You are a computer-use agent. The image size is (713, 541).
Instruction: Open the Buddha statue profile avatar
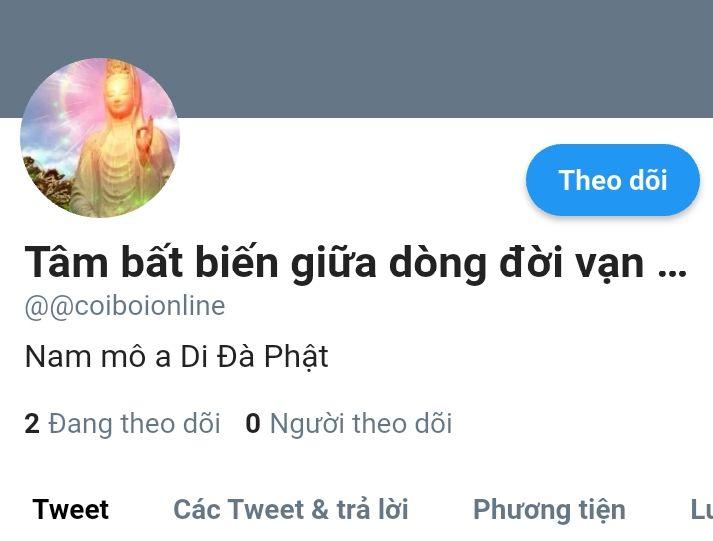tap(100, 138)
